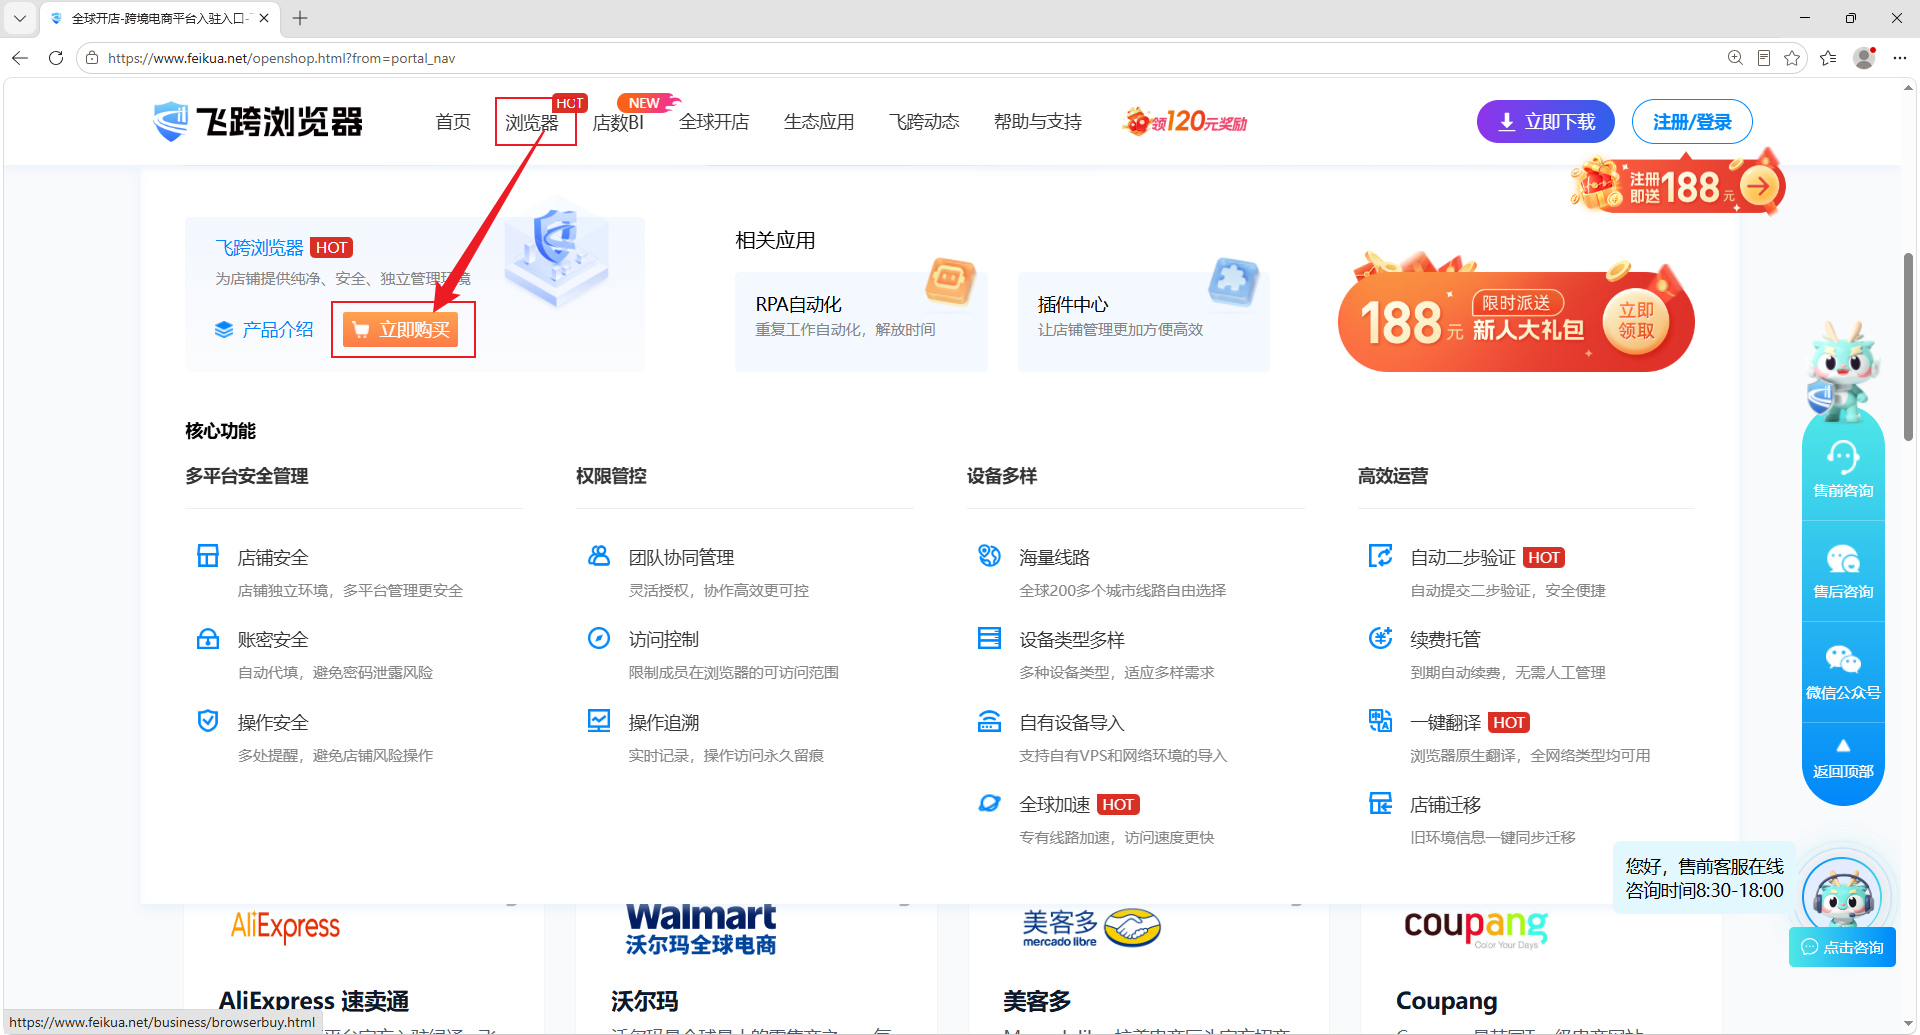Click the 自动二步验证 icon

1381,556
